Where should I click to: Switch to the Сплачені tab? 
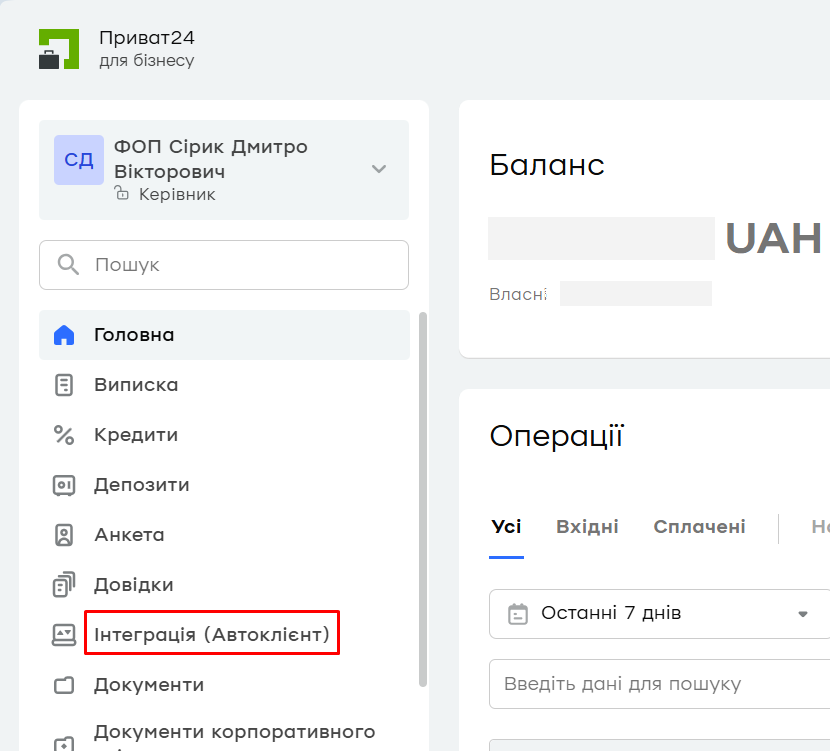(x=699, y=527)
